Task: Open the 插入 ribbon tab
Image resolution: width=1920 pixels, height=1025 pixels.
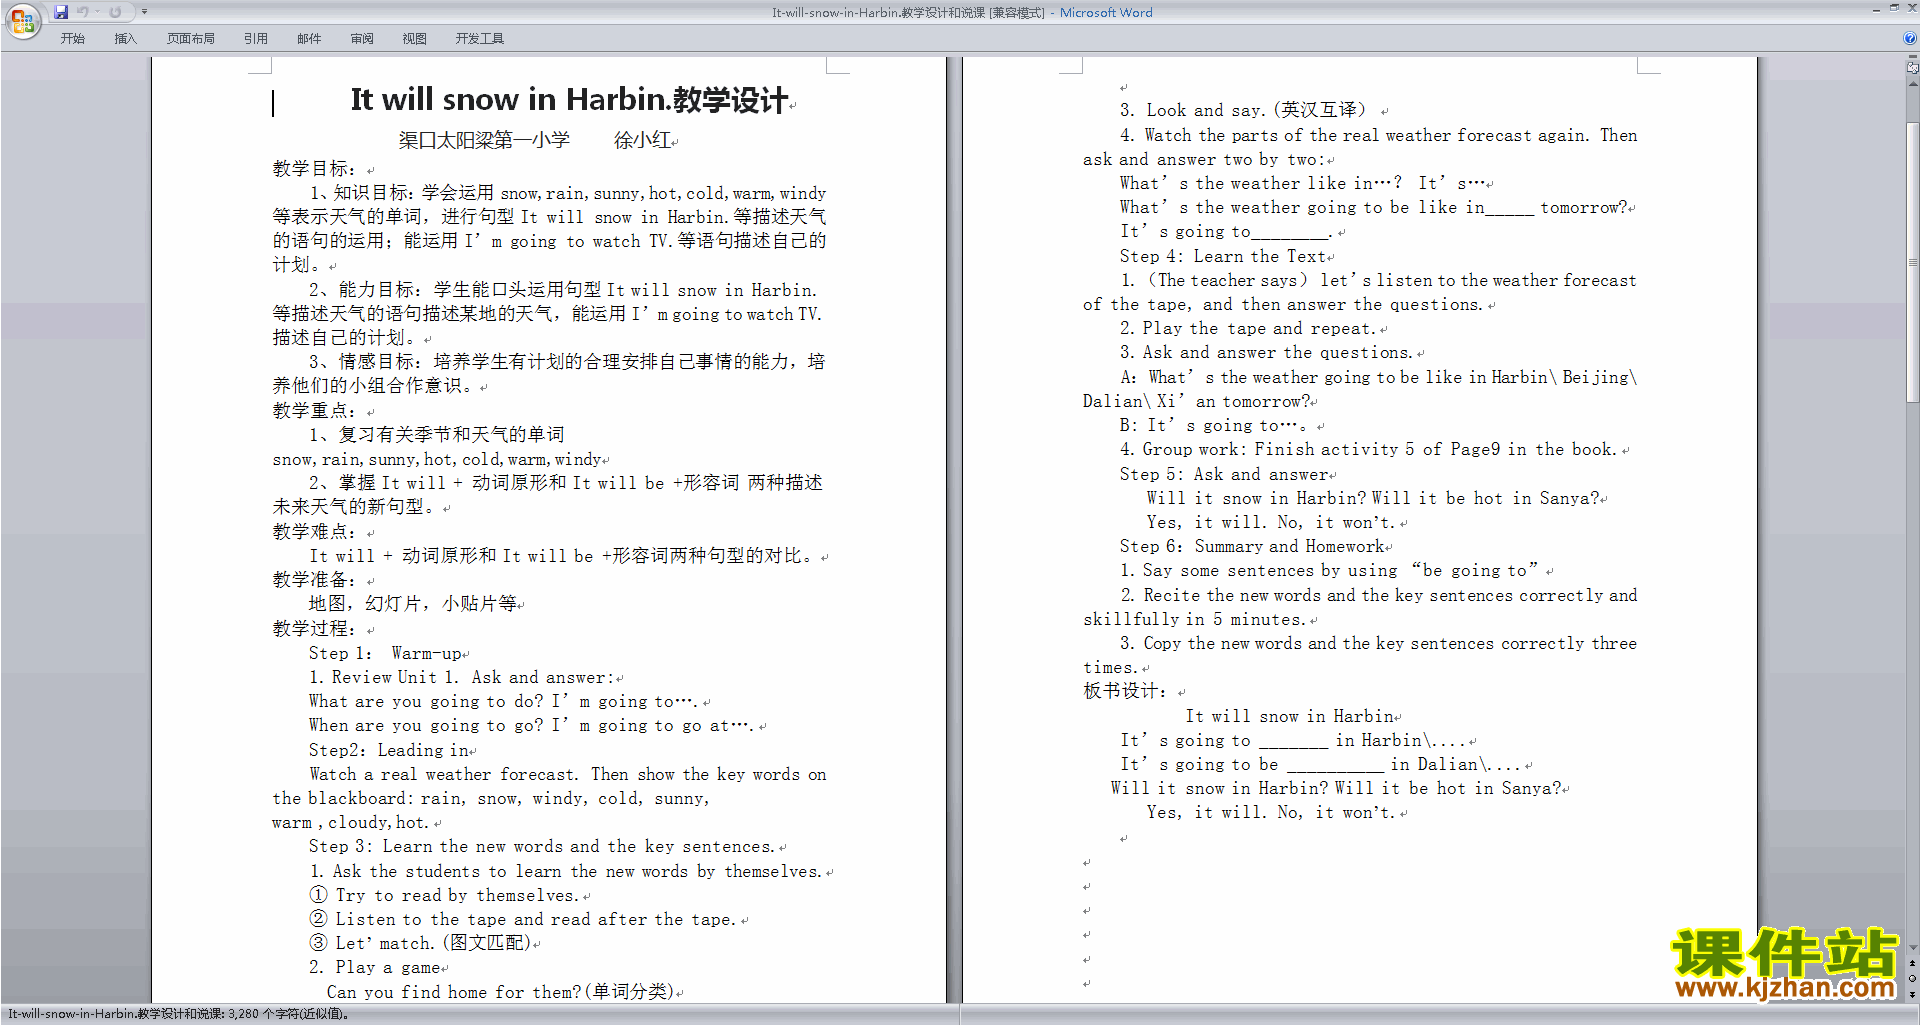Action: (x=125, y=39)
